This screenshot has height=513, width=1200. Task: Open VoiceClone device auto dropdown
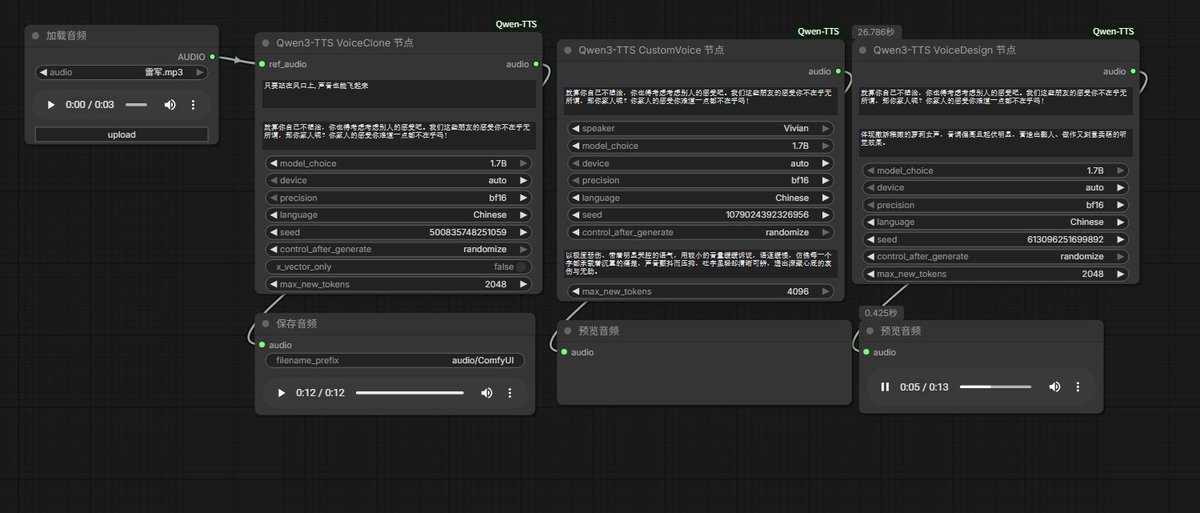398,180
